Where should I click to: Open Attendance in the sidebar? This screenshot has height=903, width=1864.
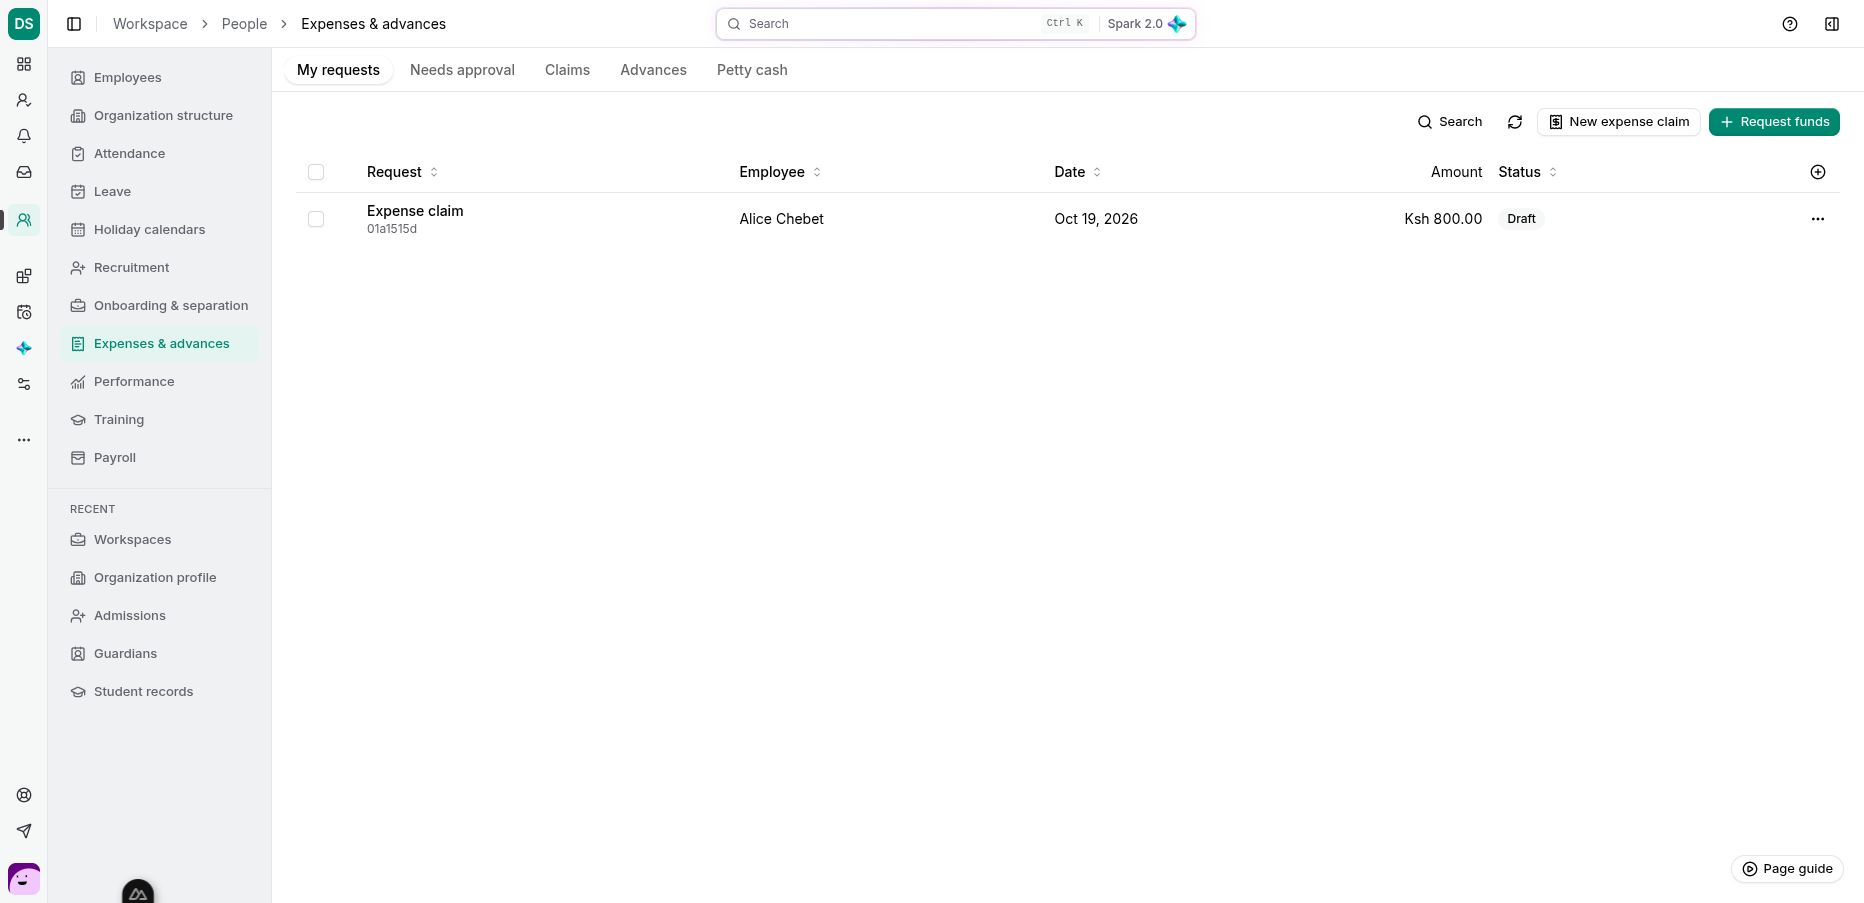(159, 154)
